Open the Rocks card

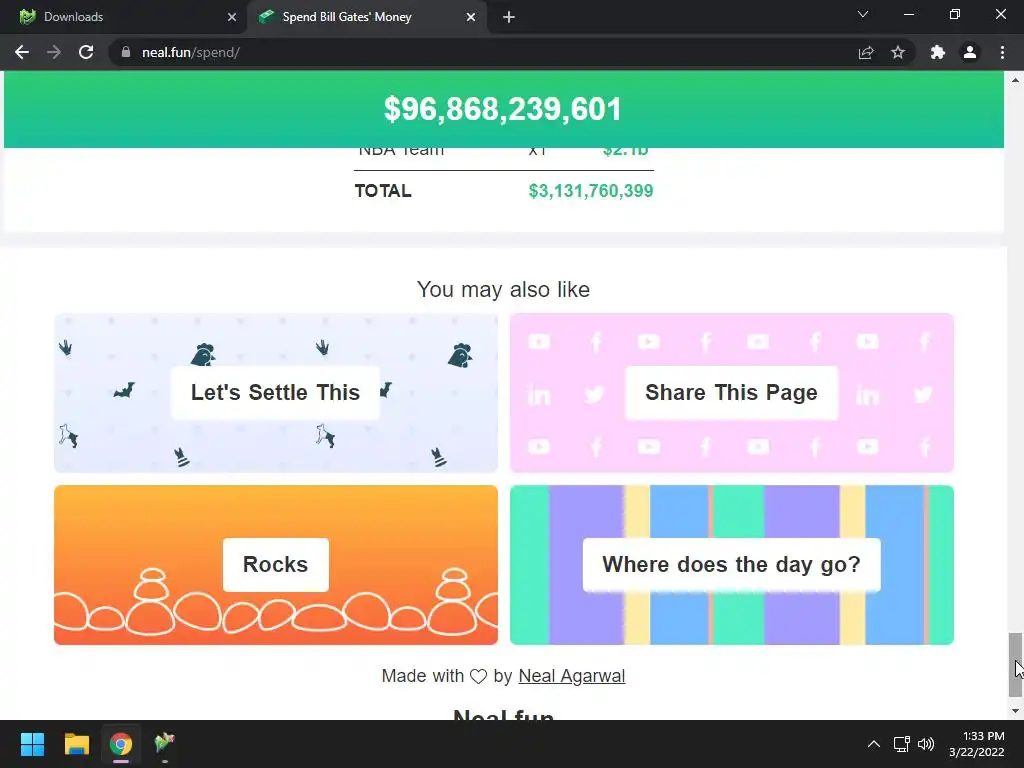(x=276, y=565)
